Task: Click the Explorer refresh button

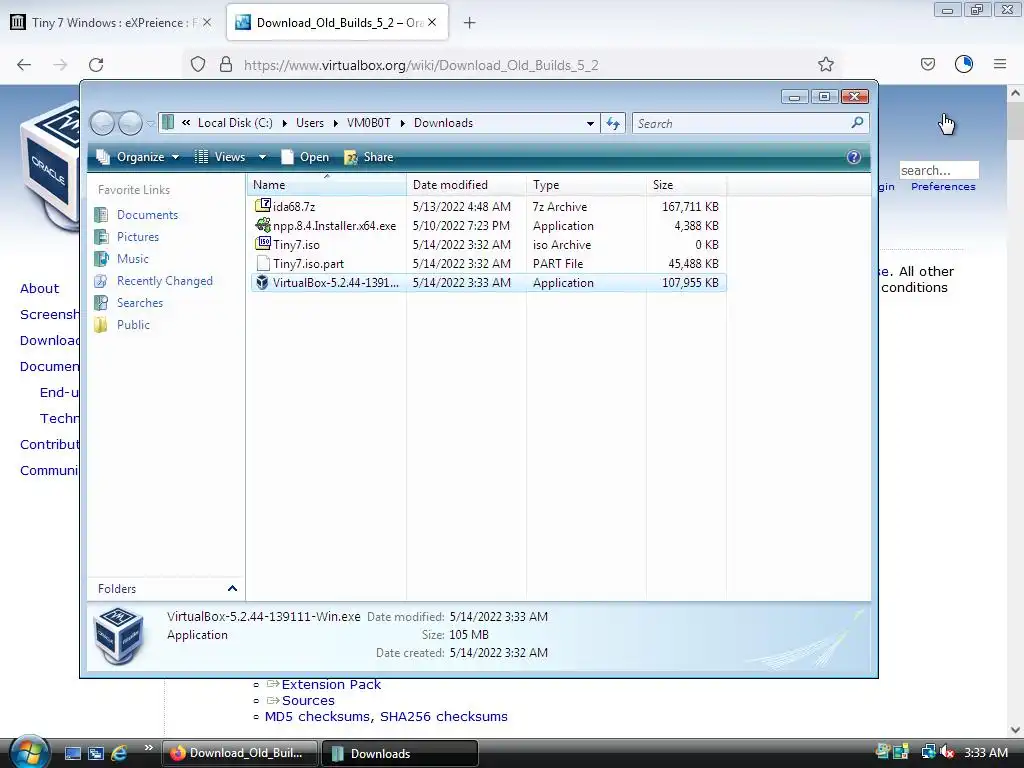Action: coord(613,123)
